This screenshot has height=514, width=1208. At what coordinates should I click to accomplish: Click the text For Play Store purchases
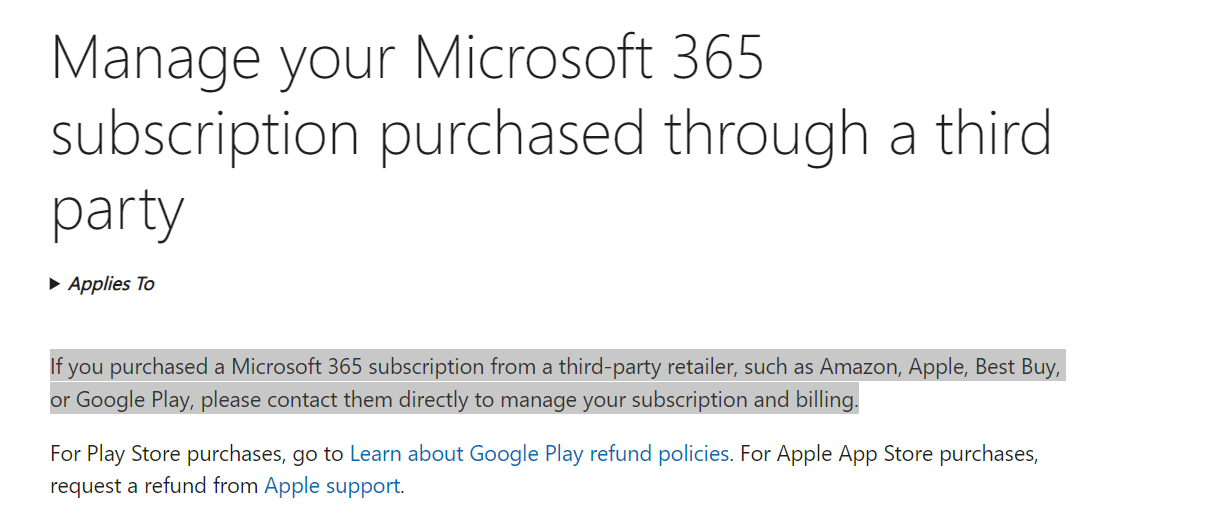[x=166, y=454]
